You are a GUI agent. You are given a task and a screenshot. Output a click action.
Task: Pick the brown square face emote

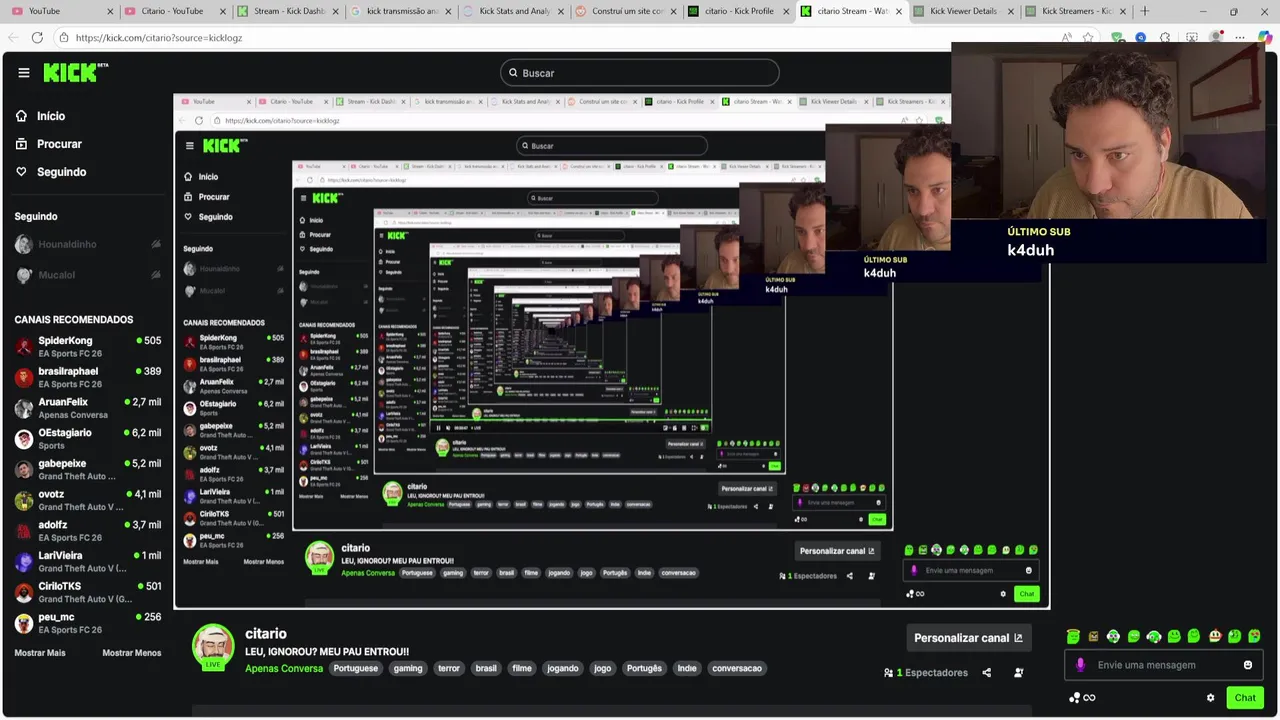point(1093,636)
